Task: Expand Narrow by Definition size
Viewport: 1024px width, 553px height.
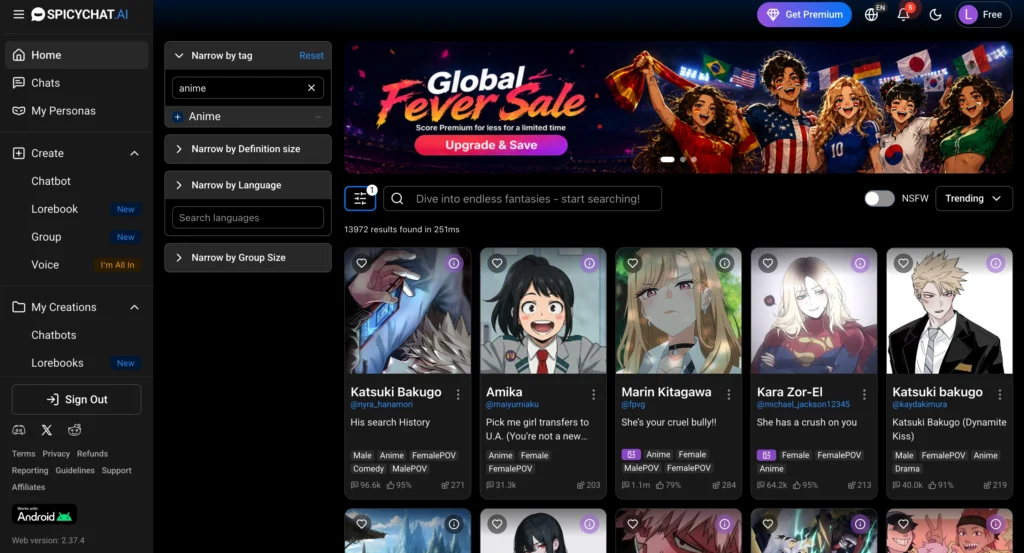Action: pyautogui.click(x=248, y=149)
